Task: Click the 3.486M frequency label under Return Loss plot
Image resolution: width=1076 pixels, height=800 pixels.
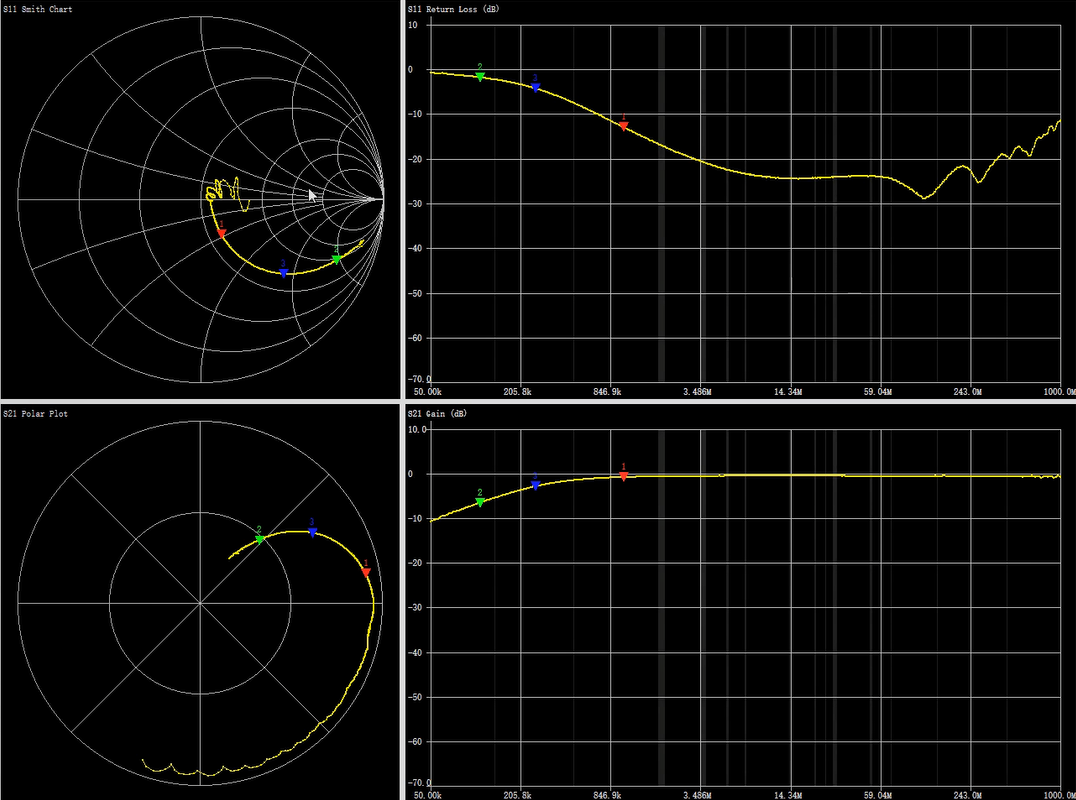Action: tap(698, 392)
